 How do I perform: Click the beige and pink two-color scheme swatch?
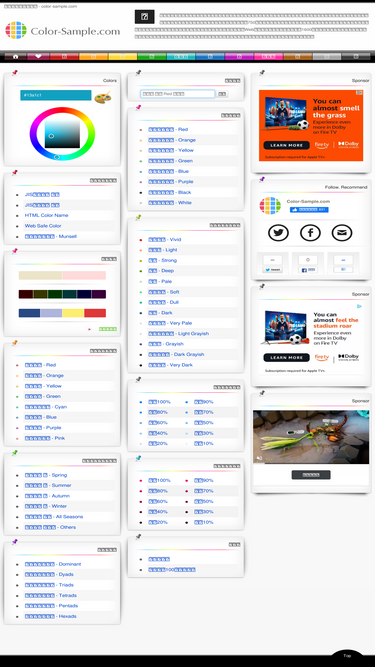click(x=62, y=275)
